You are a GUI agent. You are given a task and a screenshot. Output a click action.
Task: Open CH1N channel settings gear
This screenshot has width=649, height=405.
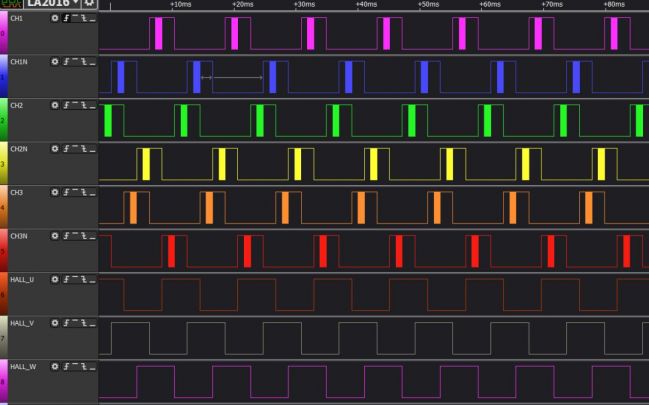point(55,61)
